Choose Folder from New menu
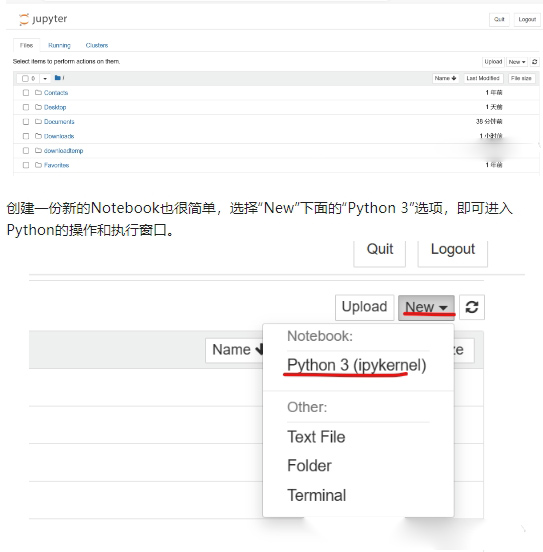 (x=310, y=466)
